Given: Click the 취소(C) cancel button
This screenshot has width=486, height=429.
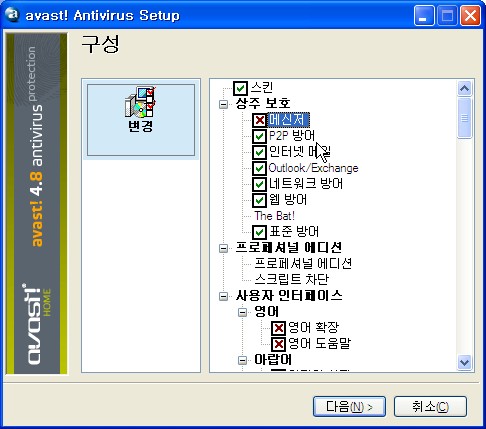Looking at the screenshot, I should pos(430,406).
